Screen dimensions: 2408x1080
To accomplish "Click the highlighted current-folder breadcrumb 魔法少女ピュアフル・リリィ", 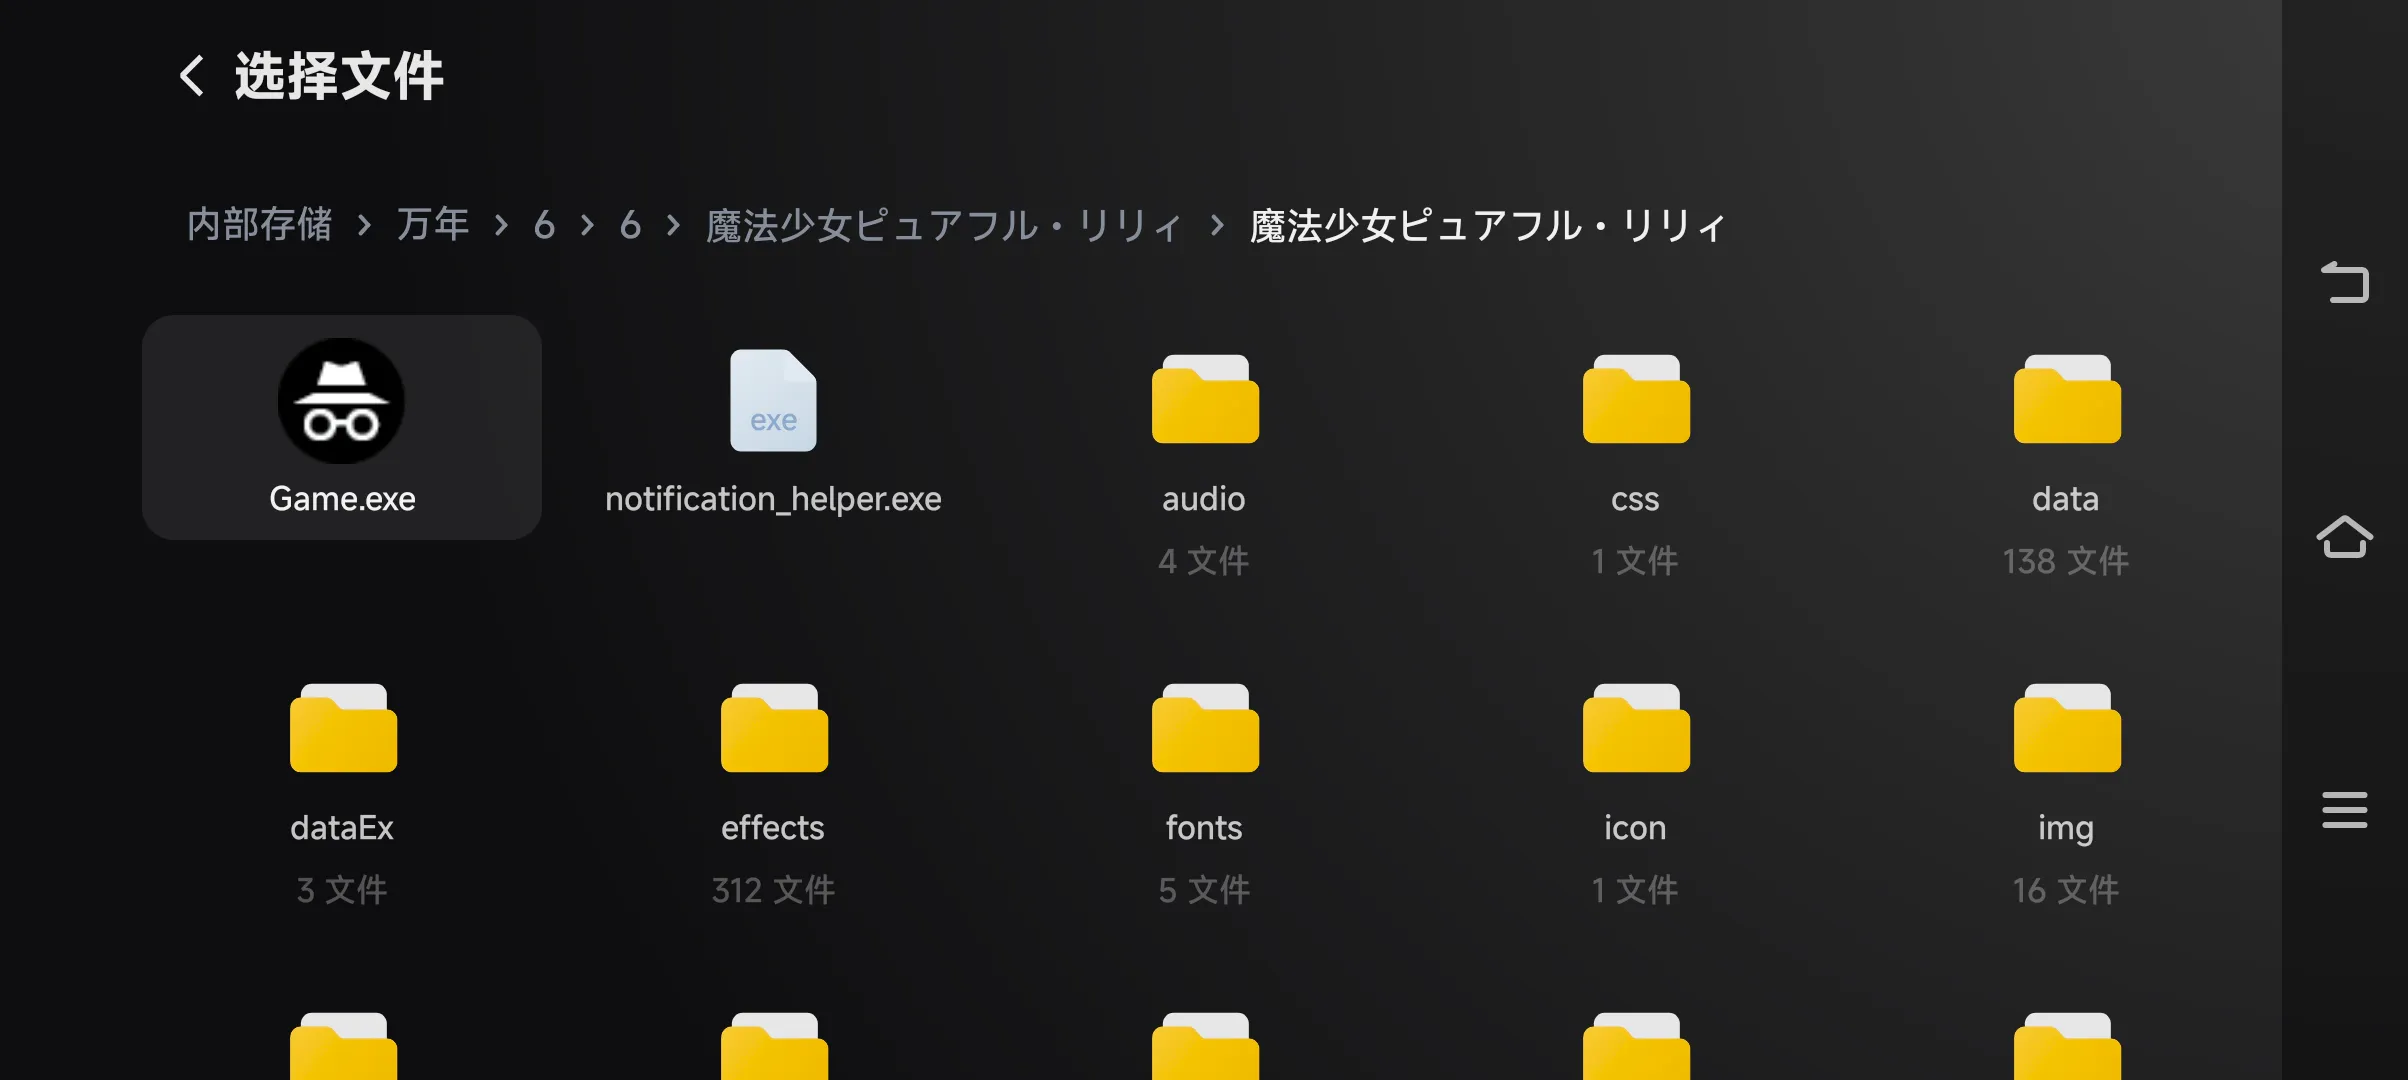I will tap(1487, 226).
